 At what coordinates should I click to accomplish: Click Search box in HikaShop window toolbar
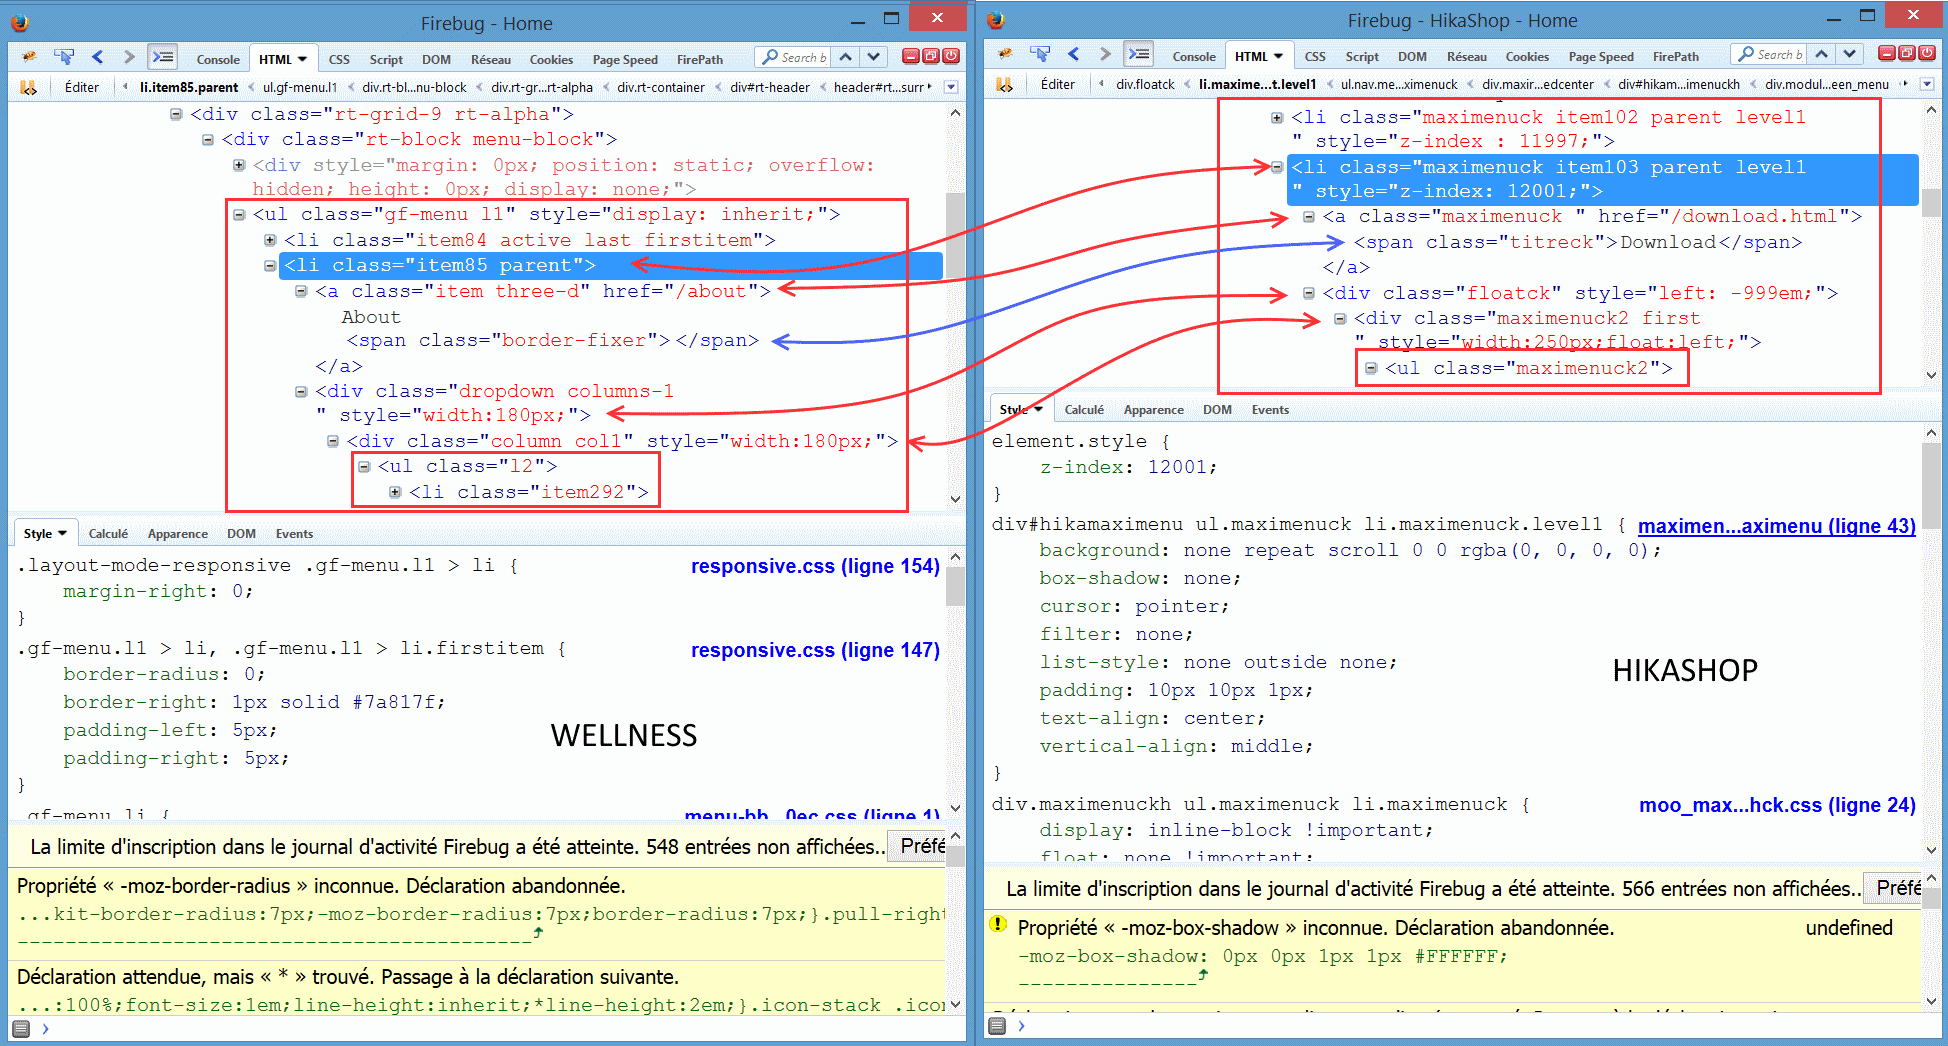pyautogui.click(x=1769, y=54)
